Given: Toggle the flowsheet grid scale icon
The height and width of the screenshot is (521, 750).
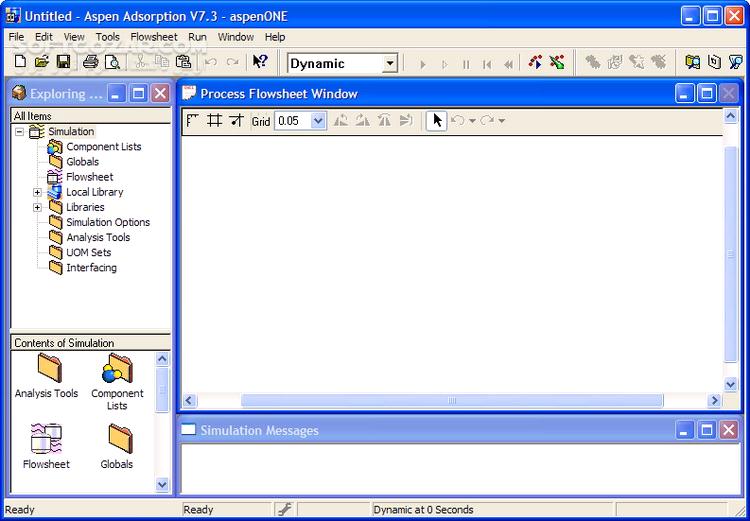Looking at the screenshot, I should tap(236, 121).
